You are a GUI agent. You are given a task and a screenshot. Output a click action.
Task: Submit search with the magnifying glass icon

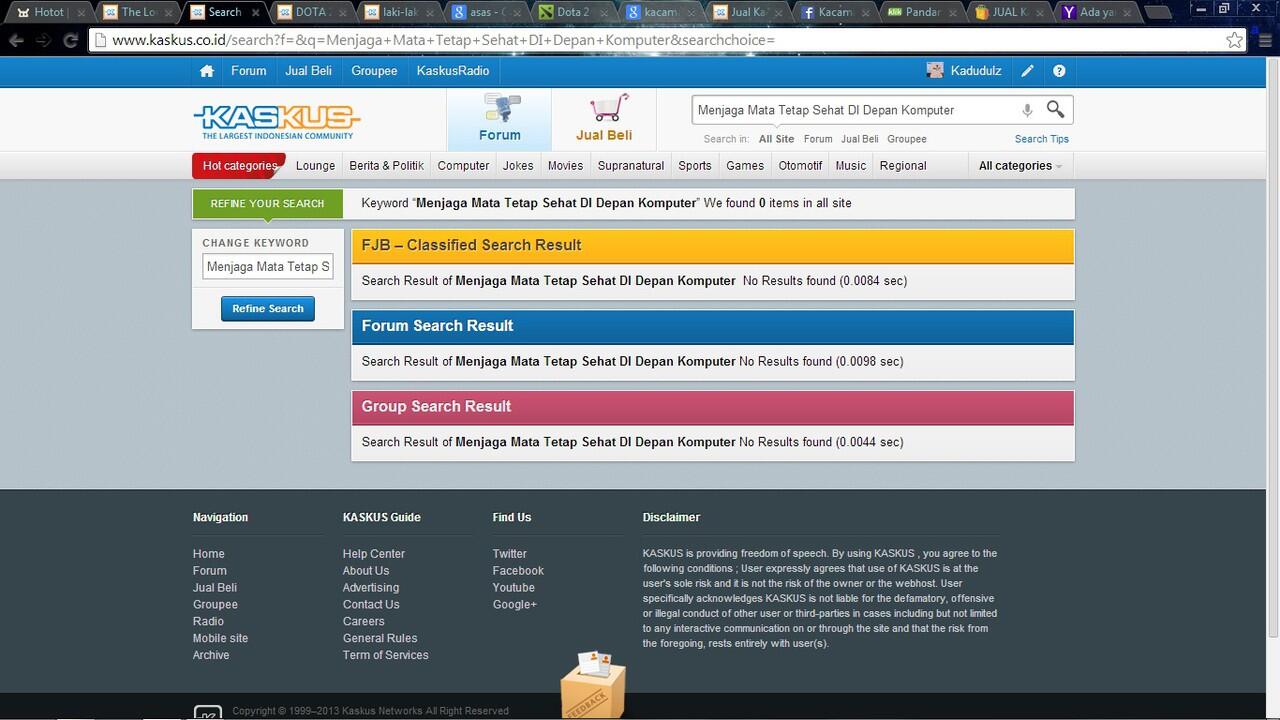tap(1055, 109)
